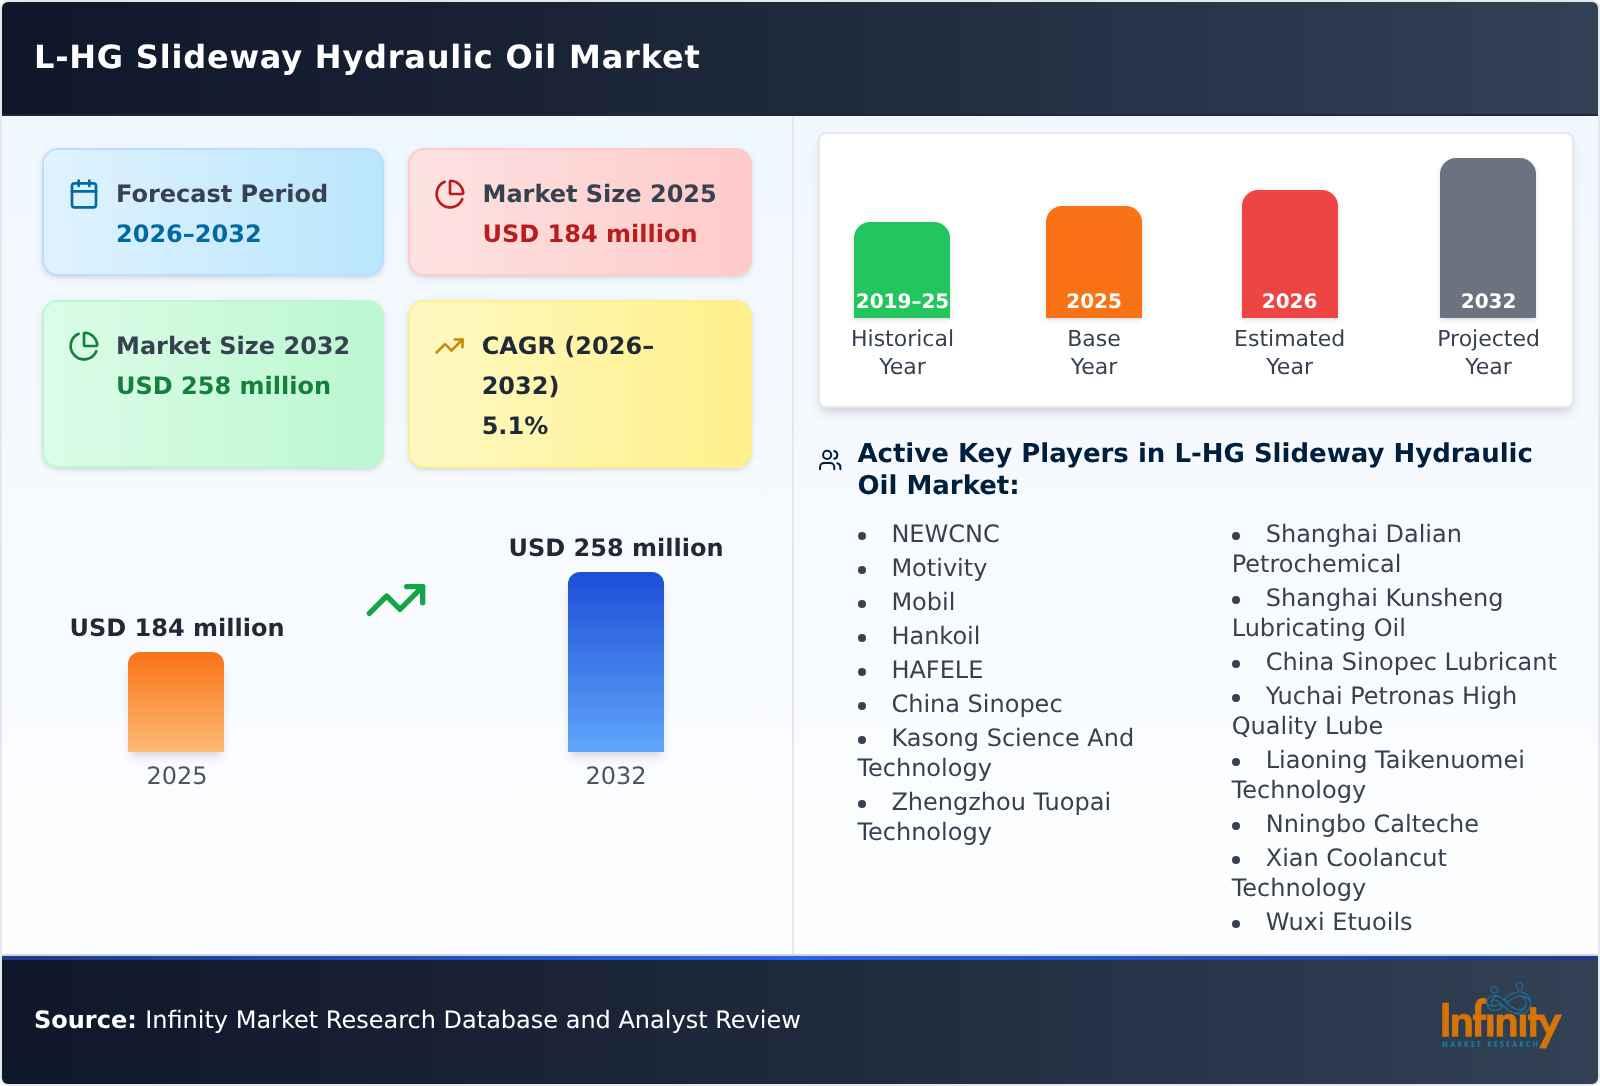Click the trend arrow icon in the CAGR card

pos(450,344)
